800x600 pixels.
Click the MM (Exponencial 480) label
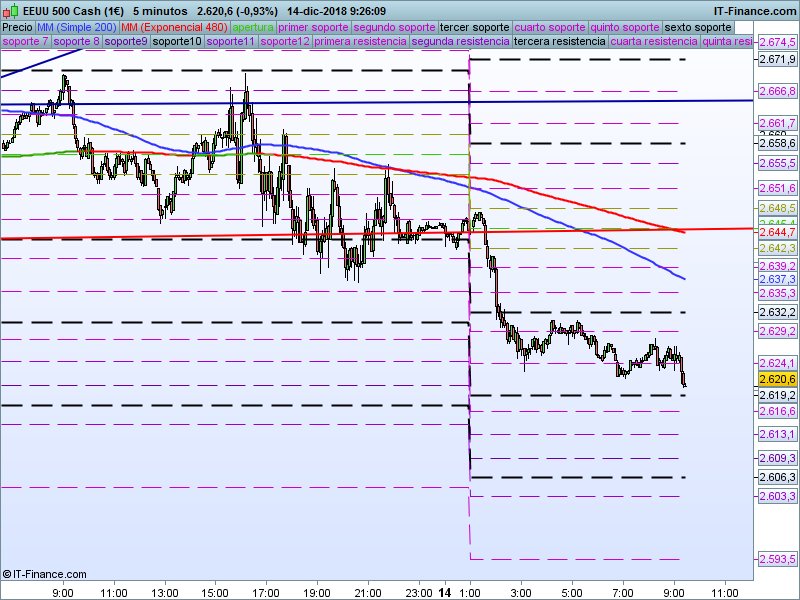point(174,28)
